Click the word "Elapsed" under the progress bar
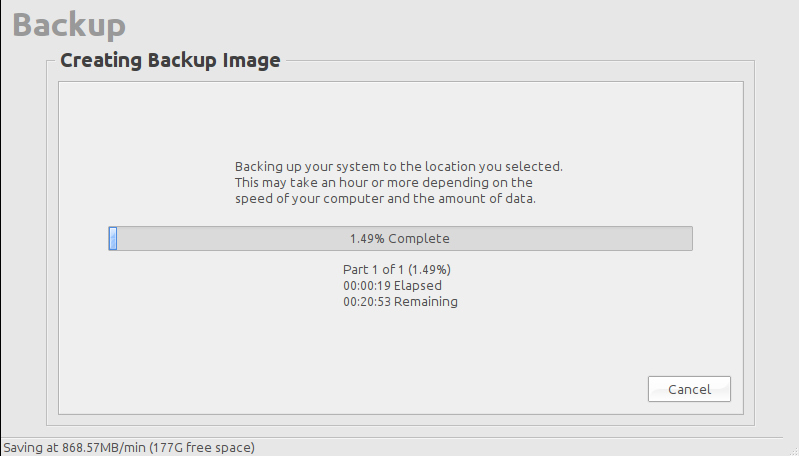 (418, 286)
